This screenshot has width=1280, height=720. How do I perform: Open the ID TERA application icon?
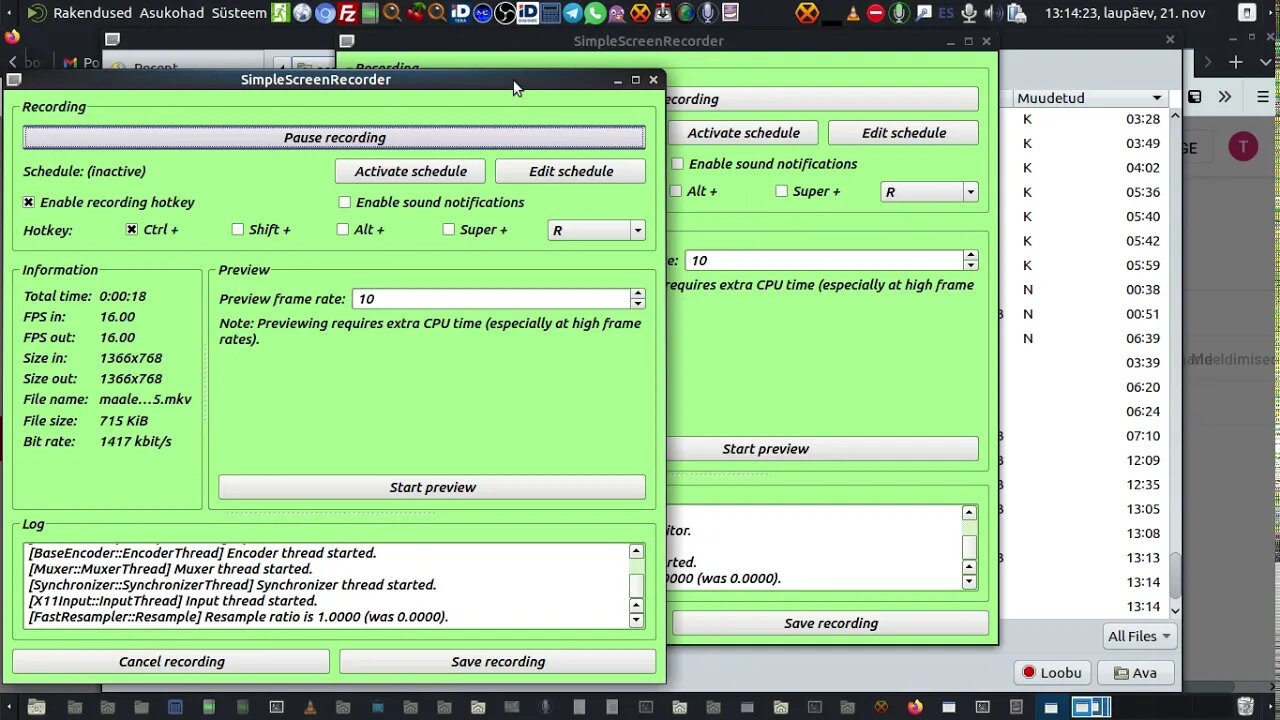[460, 13]
